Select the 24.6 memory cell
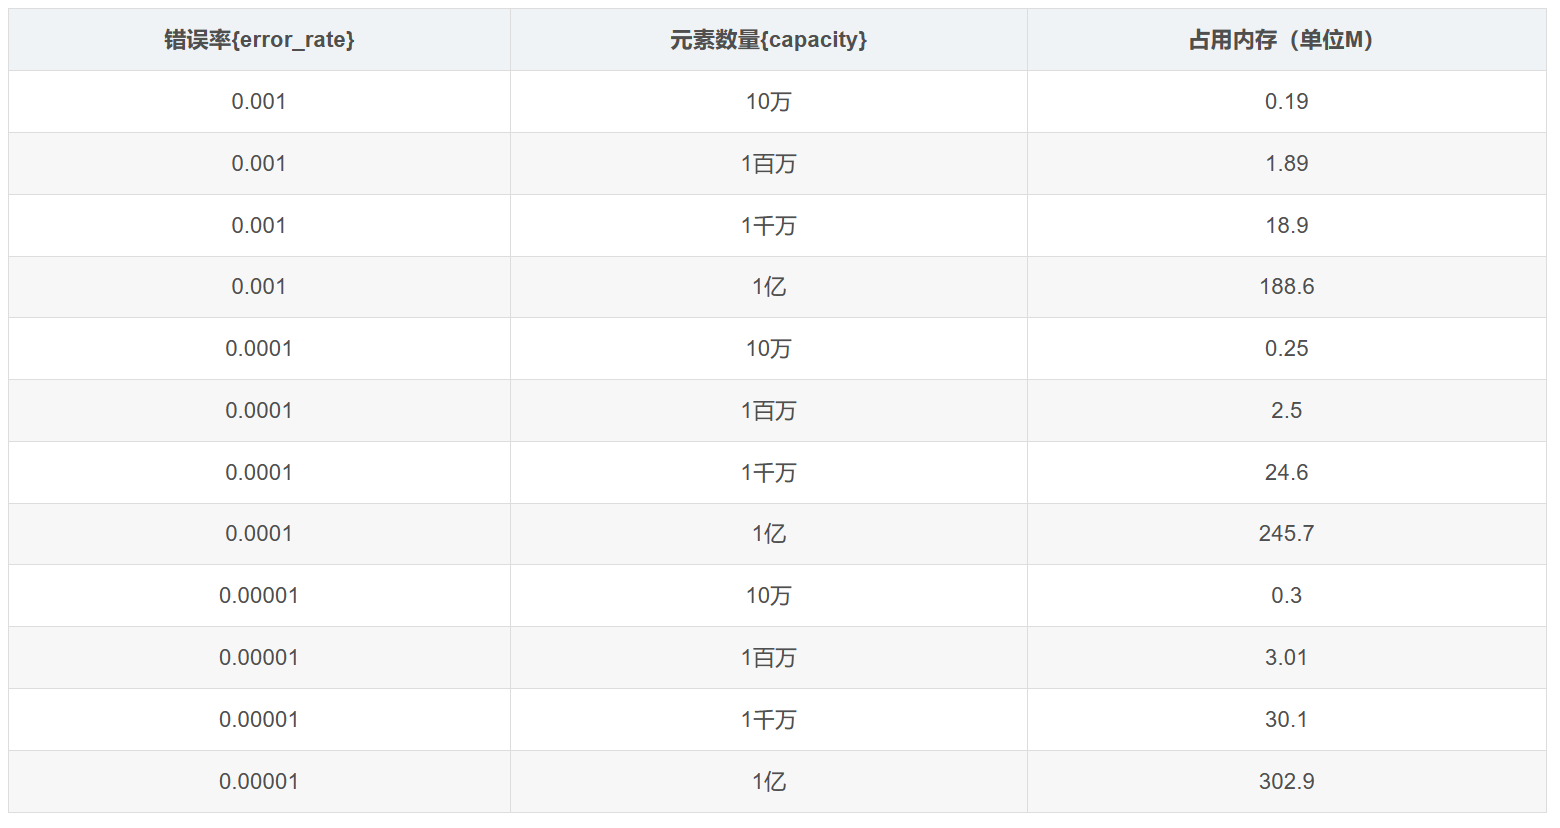 pyautogui.click(x=1286, y=473)
